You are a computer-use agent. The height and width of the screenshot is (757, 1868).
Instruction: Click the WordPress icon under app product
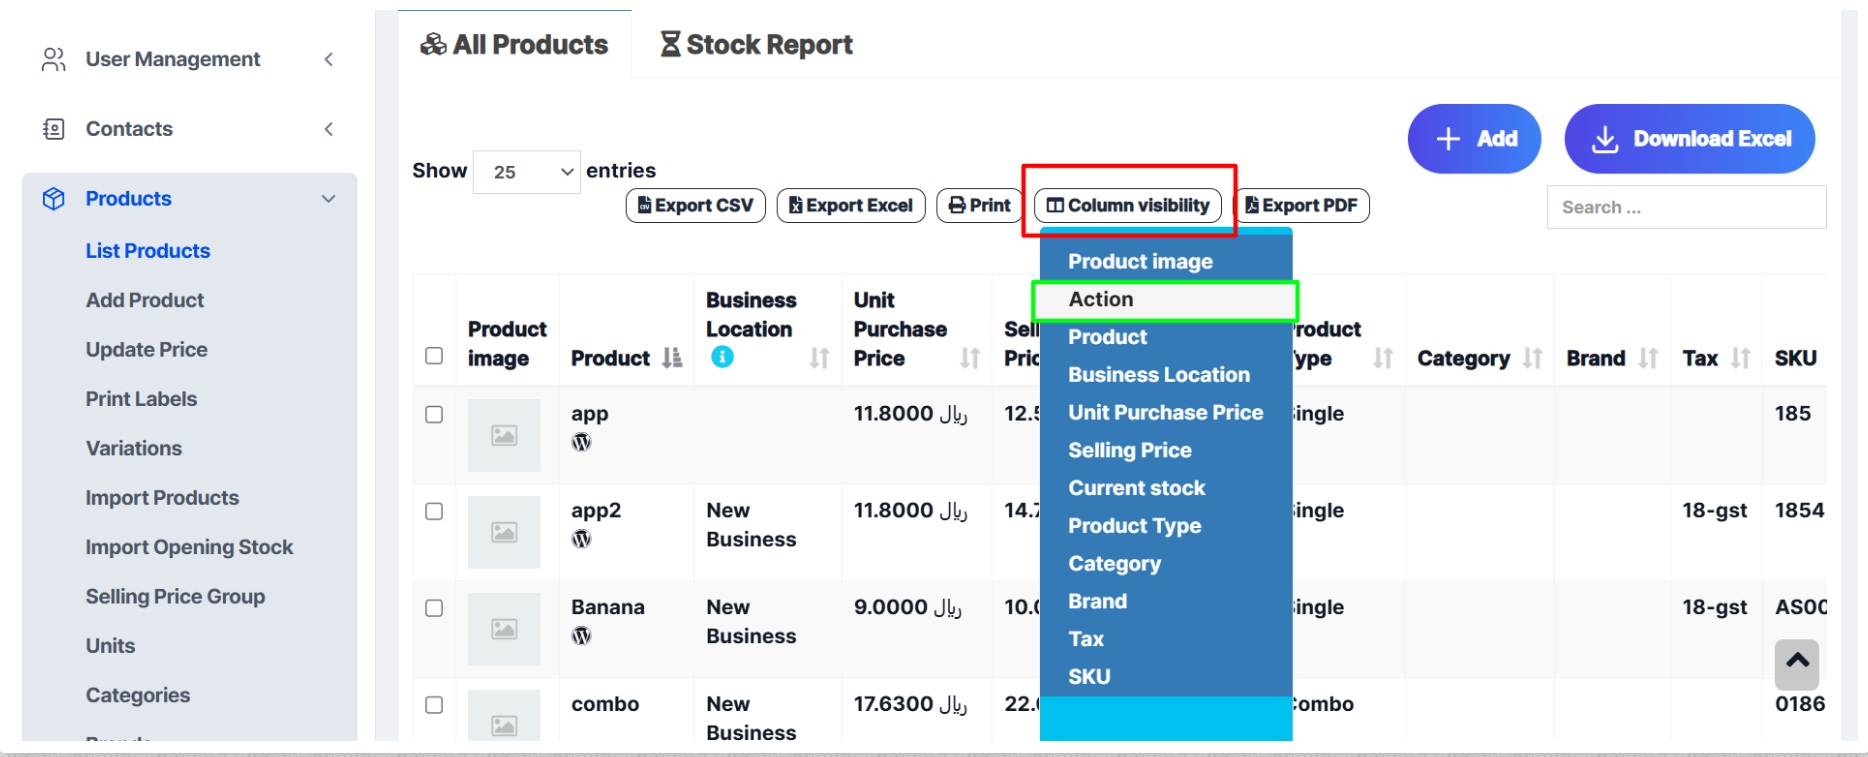click(x=581, y=442)
